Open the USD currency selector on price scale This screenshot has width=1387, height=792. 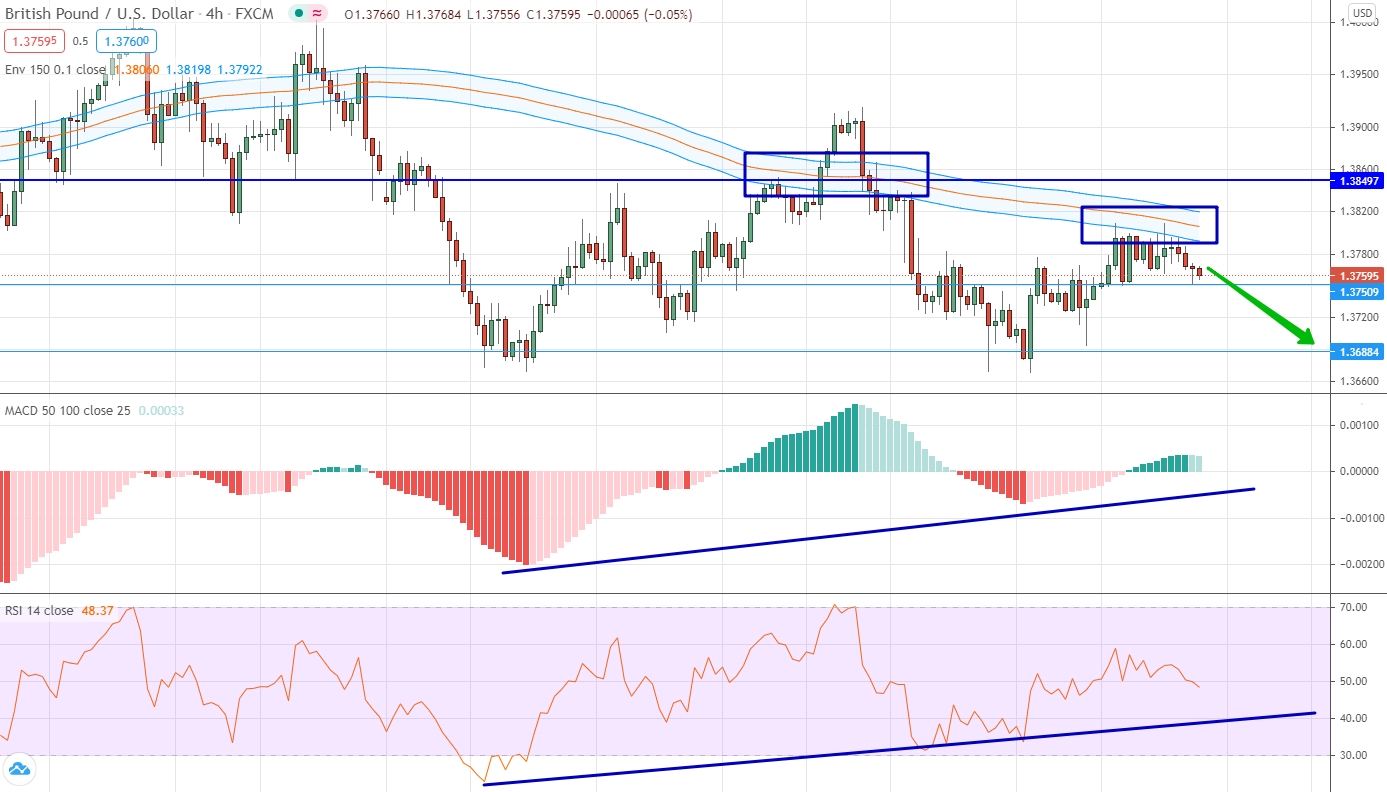pos(1361,13)
